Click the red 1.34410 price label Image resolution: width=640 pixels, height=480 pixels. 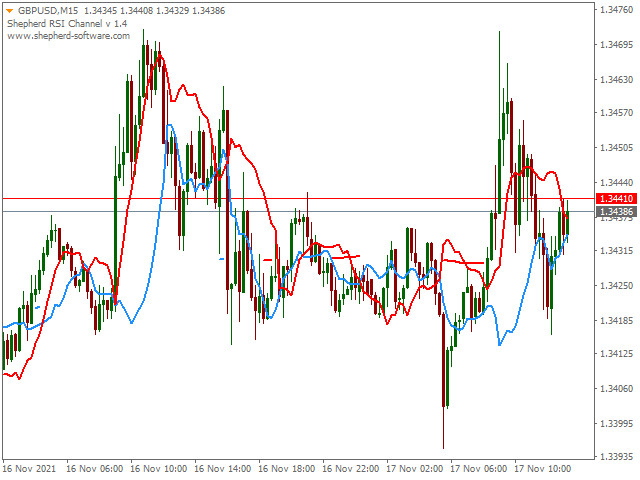(616, 199)
